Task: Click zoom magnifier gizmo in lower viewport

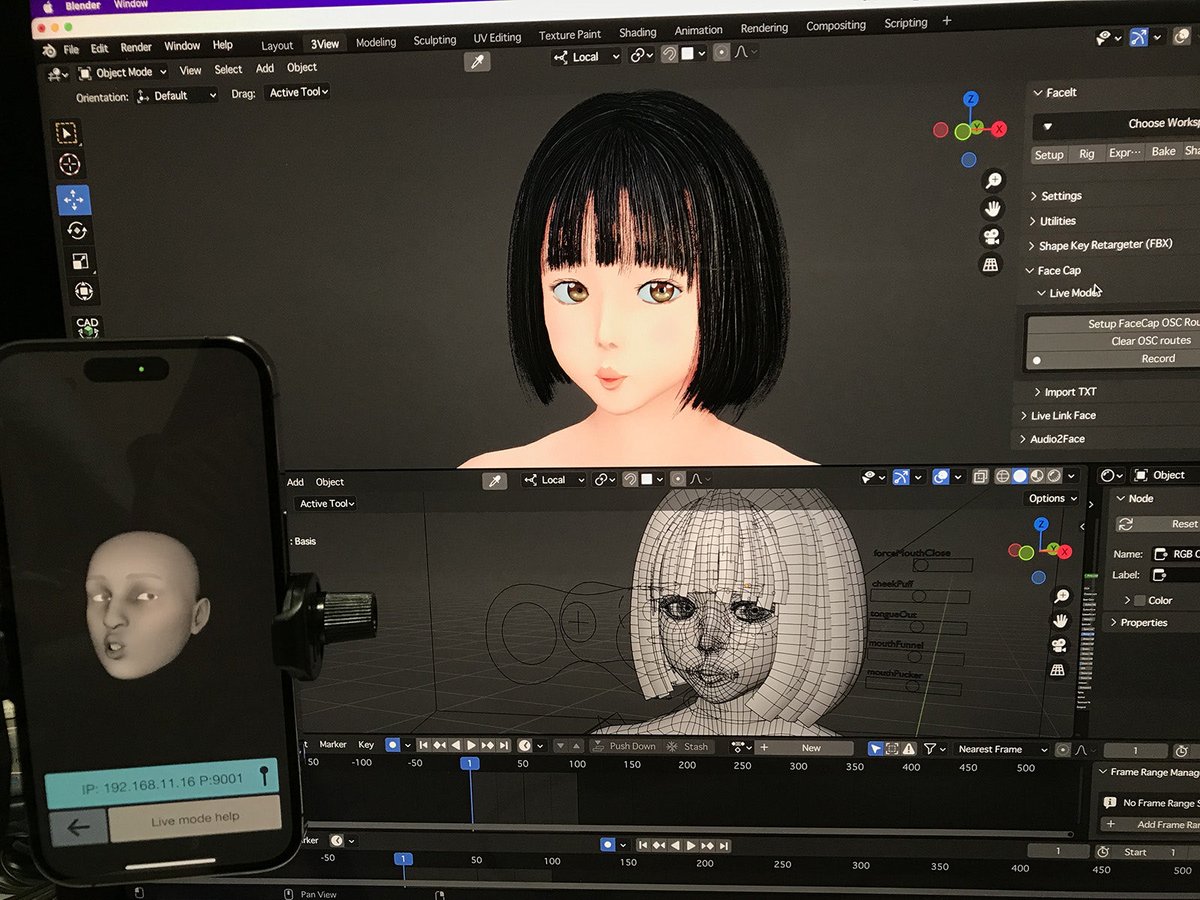Action: (1061, 596)
